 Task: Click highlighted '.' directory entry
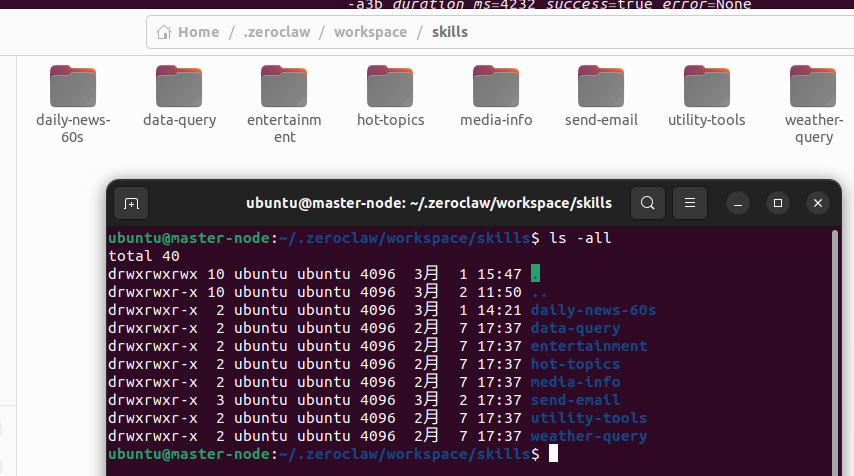click(x=535, y=273)
